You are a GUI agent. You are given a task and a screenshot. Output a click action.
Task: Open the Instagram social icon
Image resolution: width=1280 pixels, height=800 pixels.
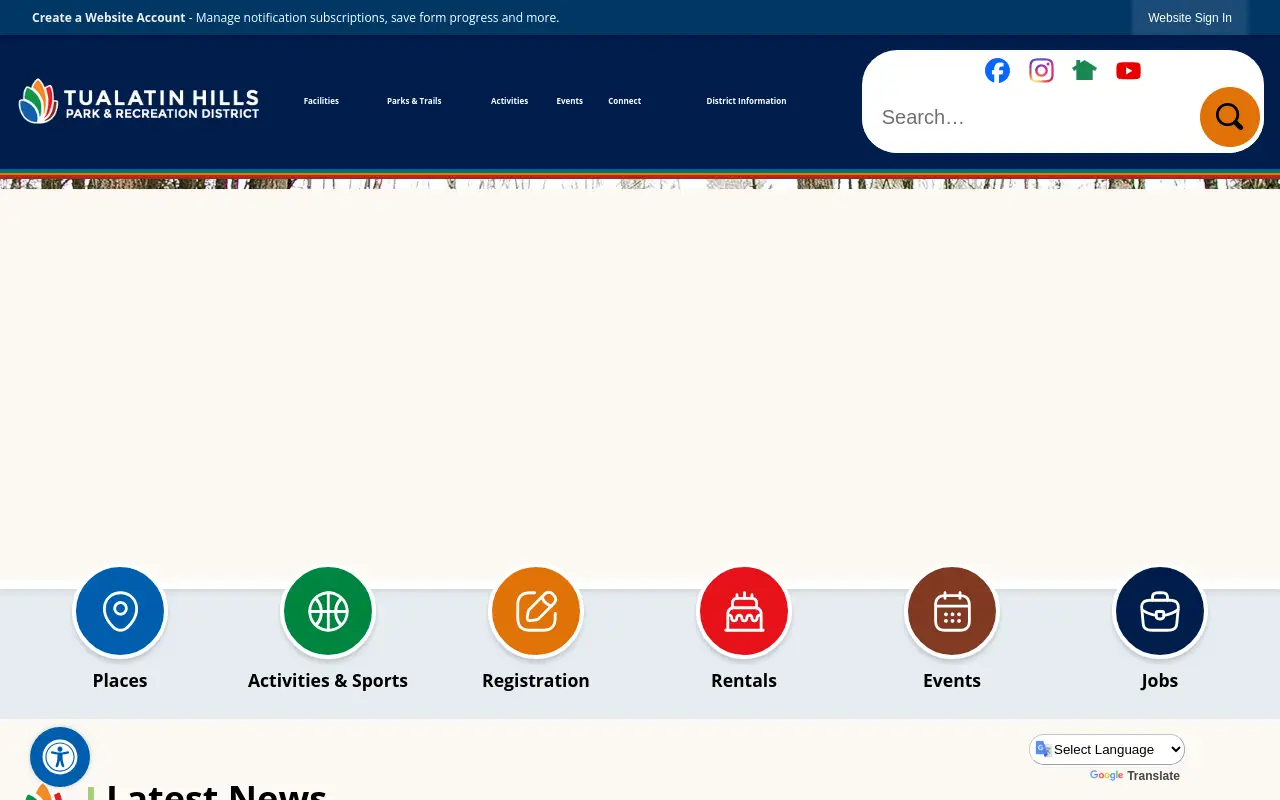1041,70
